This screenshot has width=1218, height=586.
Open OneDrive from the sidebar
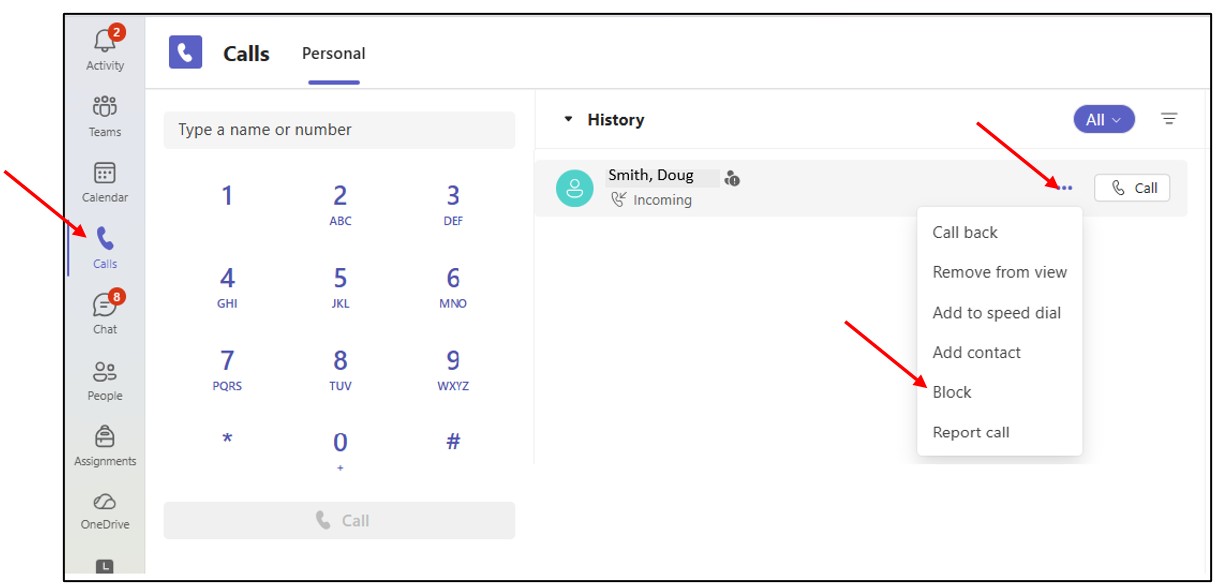pos(105,510)
